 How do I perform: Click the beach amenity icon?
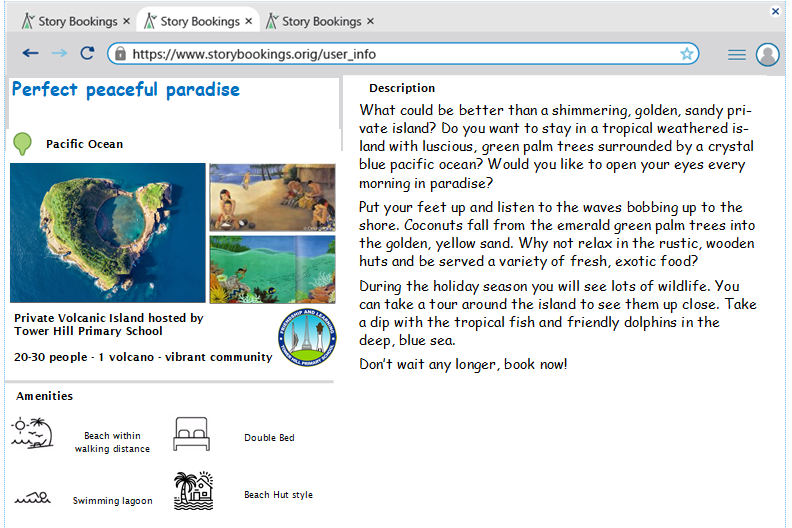click(32, 434)
